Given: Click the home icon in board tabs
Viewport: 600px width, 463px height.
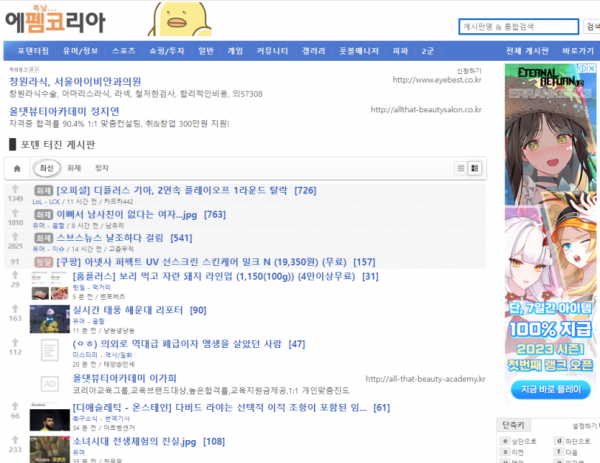Looking at the screenshot, I should (x=15, y=168).
